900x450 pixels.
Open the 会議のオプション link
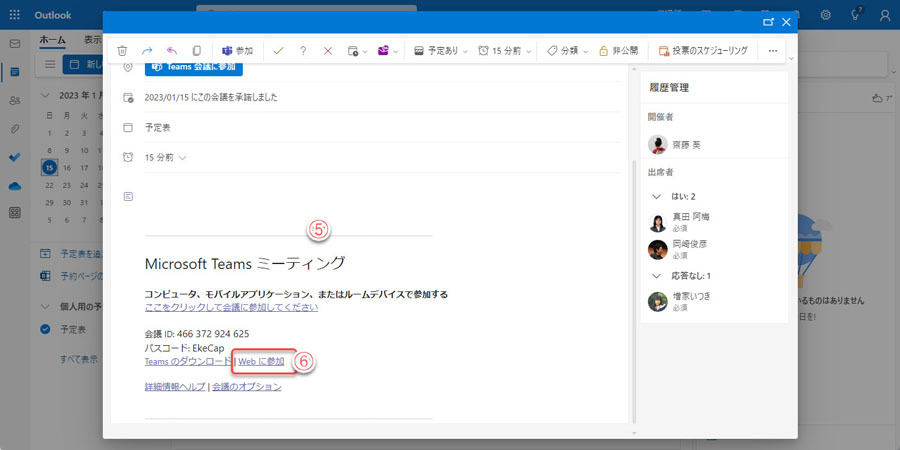pyautogui.click(x=247, y=387)
